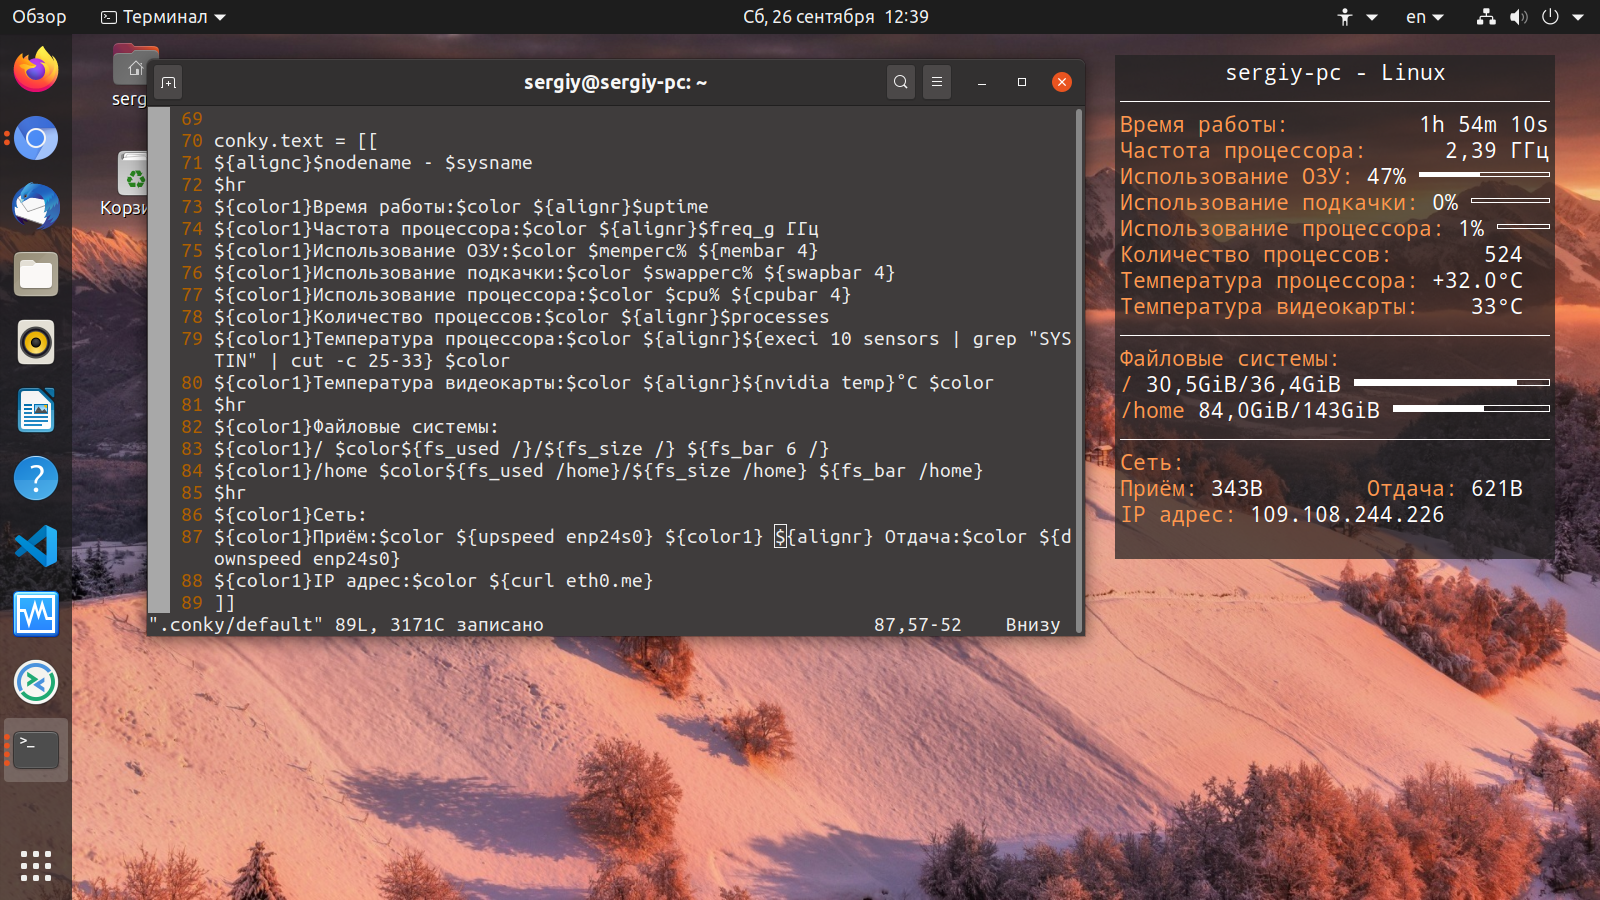Open Rhythmbox music player in dock
Screen dimensions: 1600x900
click(x=36, y=342)
